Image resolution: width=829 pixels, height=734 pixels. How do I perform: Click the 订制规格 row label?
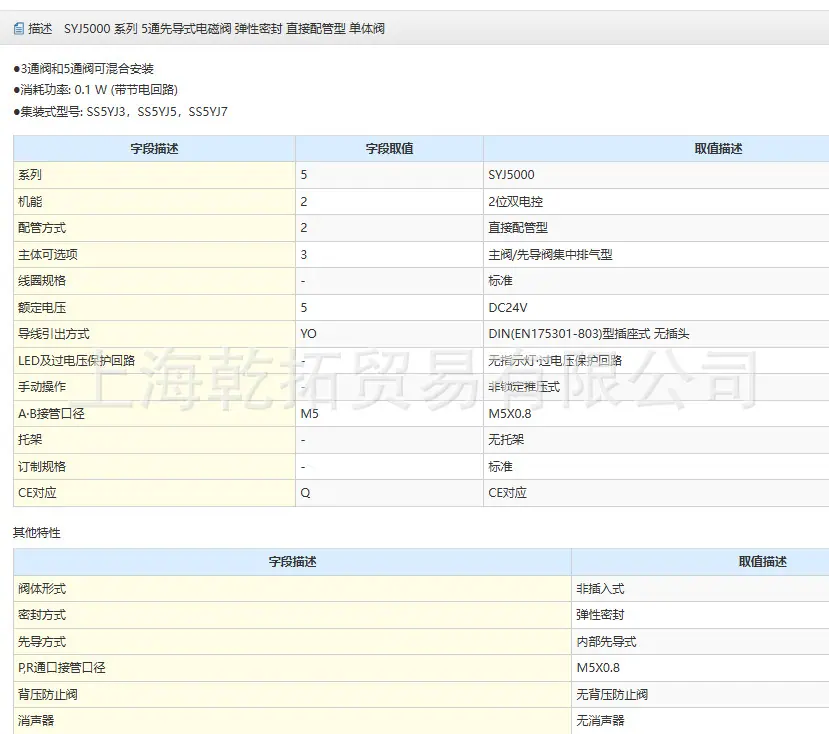coord(42,466)
